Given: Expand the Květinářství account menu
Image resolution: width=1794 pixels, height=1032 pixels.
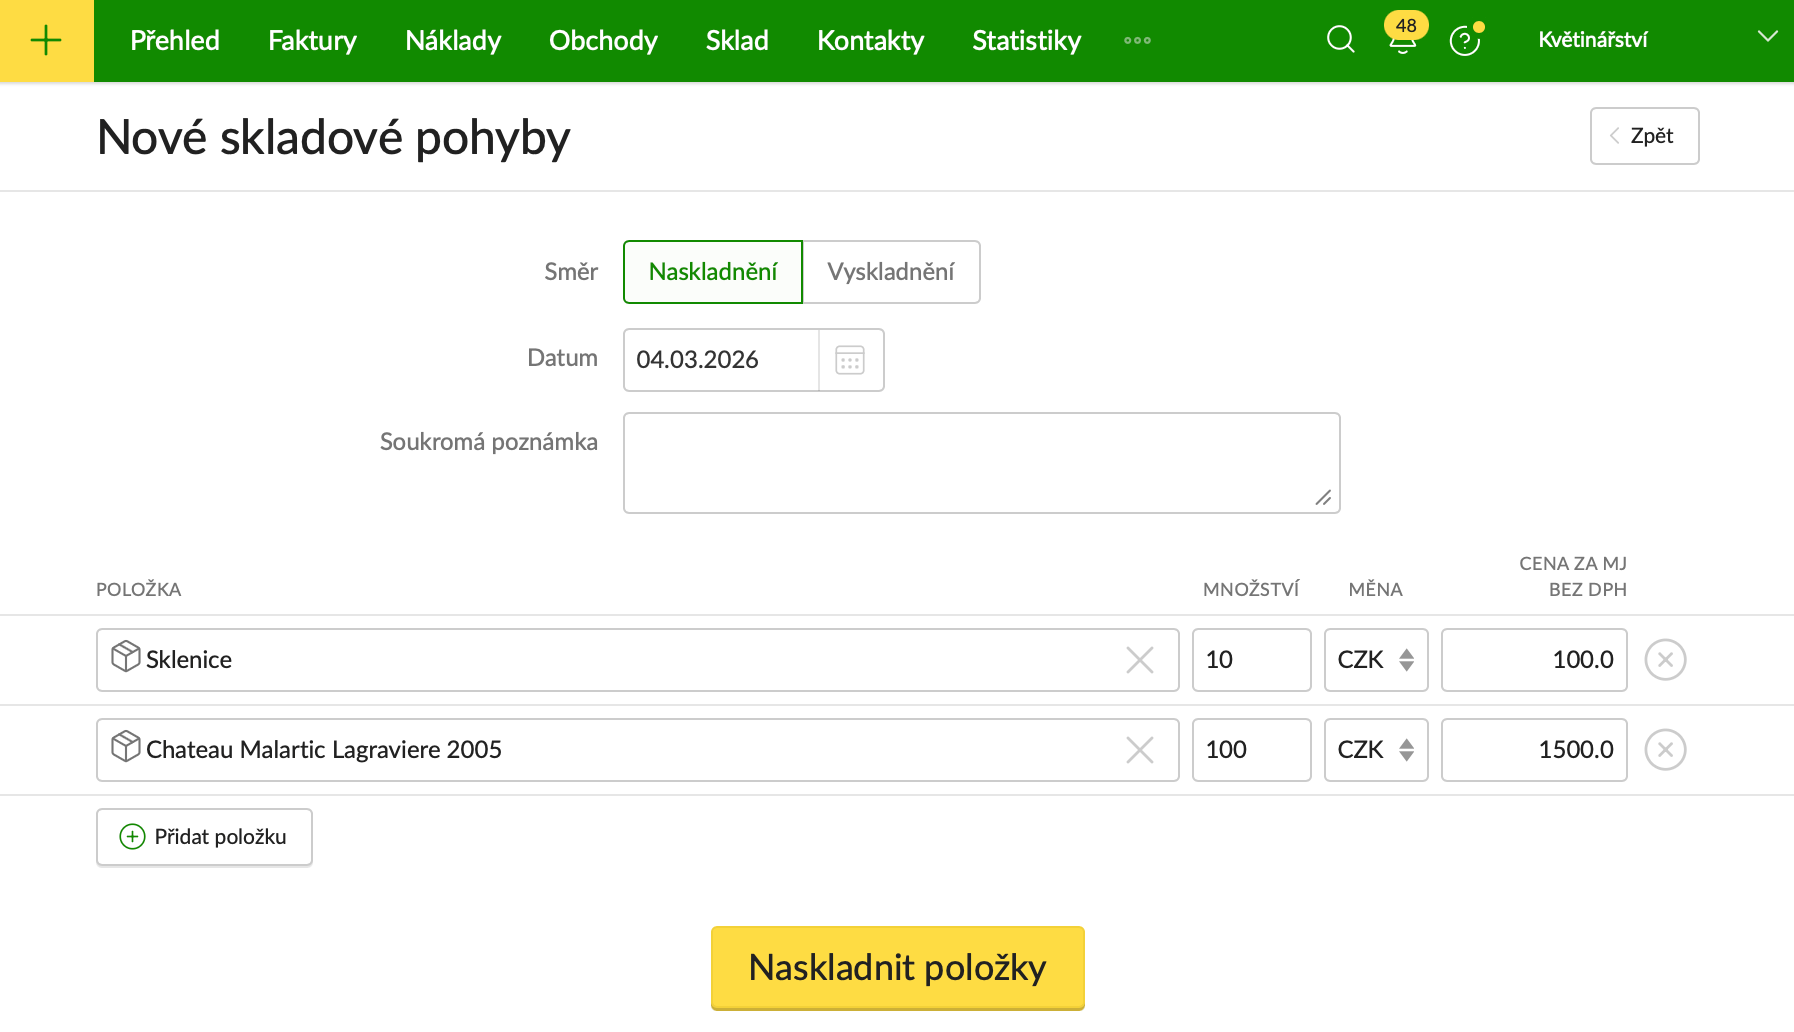Looking at the screenshot, I should coord(1767,37).
